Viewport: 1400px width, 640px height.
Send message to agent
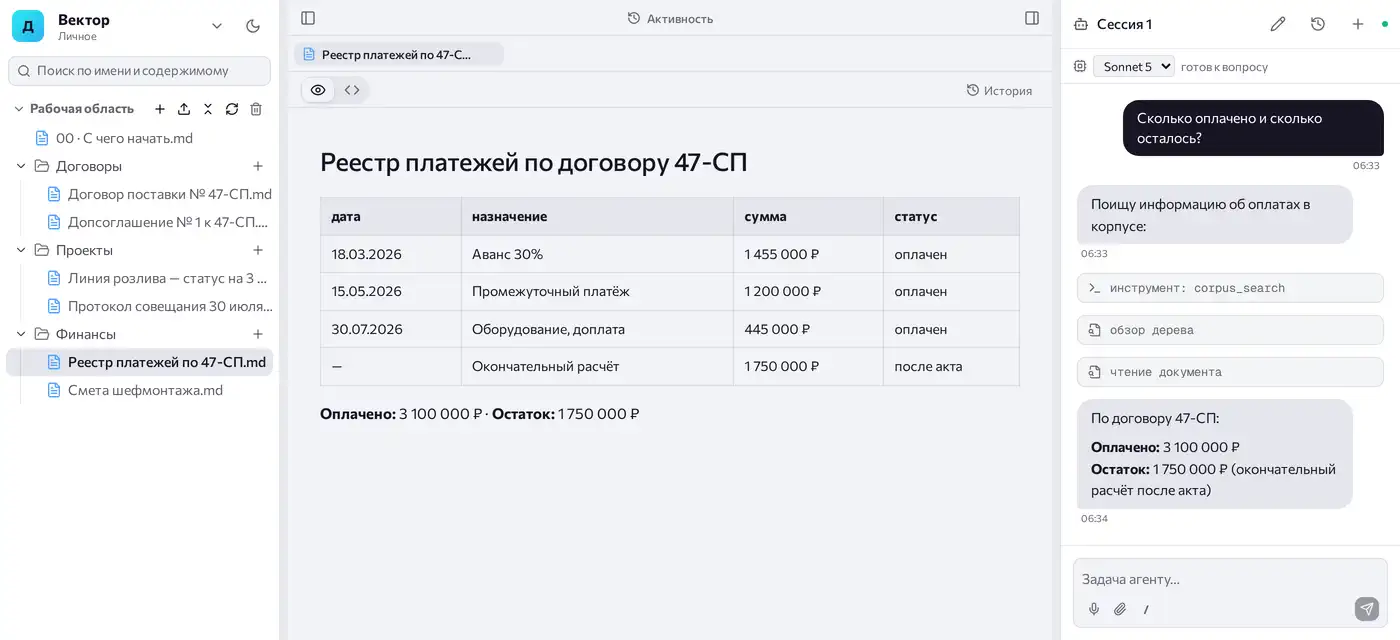(1367, 608)
